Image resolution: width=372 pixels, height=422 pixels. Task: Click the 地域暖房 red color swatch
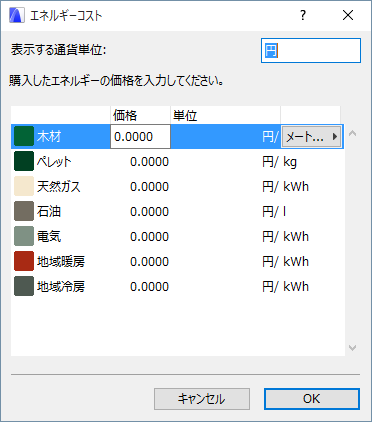pyautogui.click(x=24, y=261)
